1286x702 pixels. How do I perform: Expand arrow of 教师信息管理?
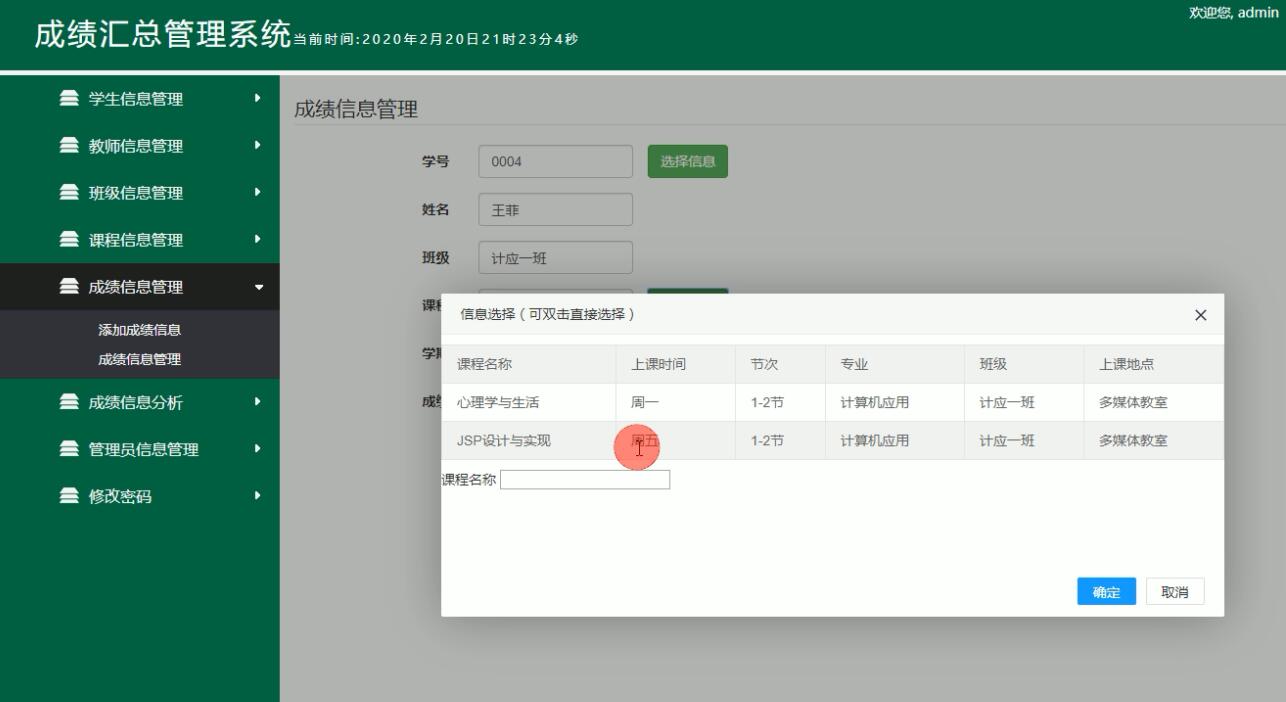pos(258,145)
